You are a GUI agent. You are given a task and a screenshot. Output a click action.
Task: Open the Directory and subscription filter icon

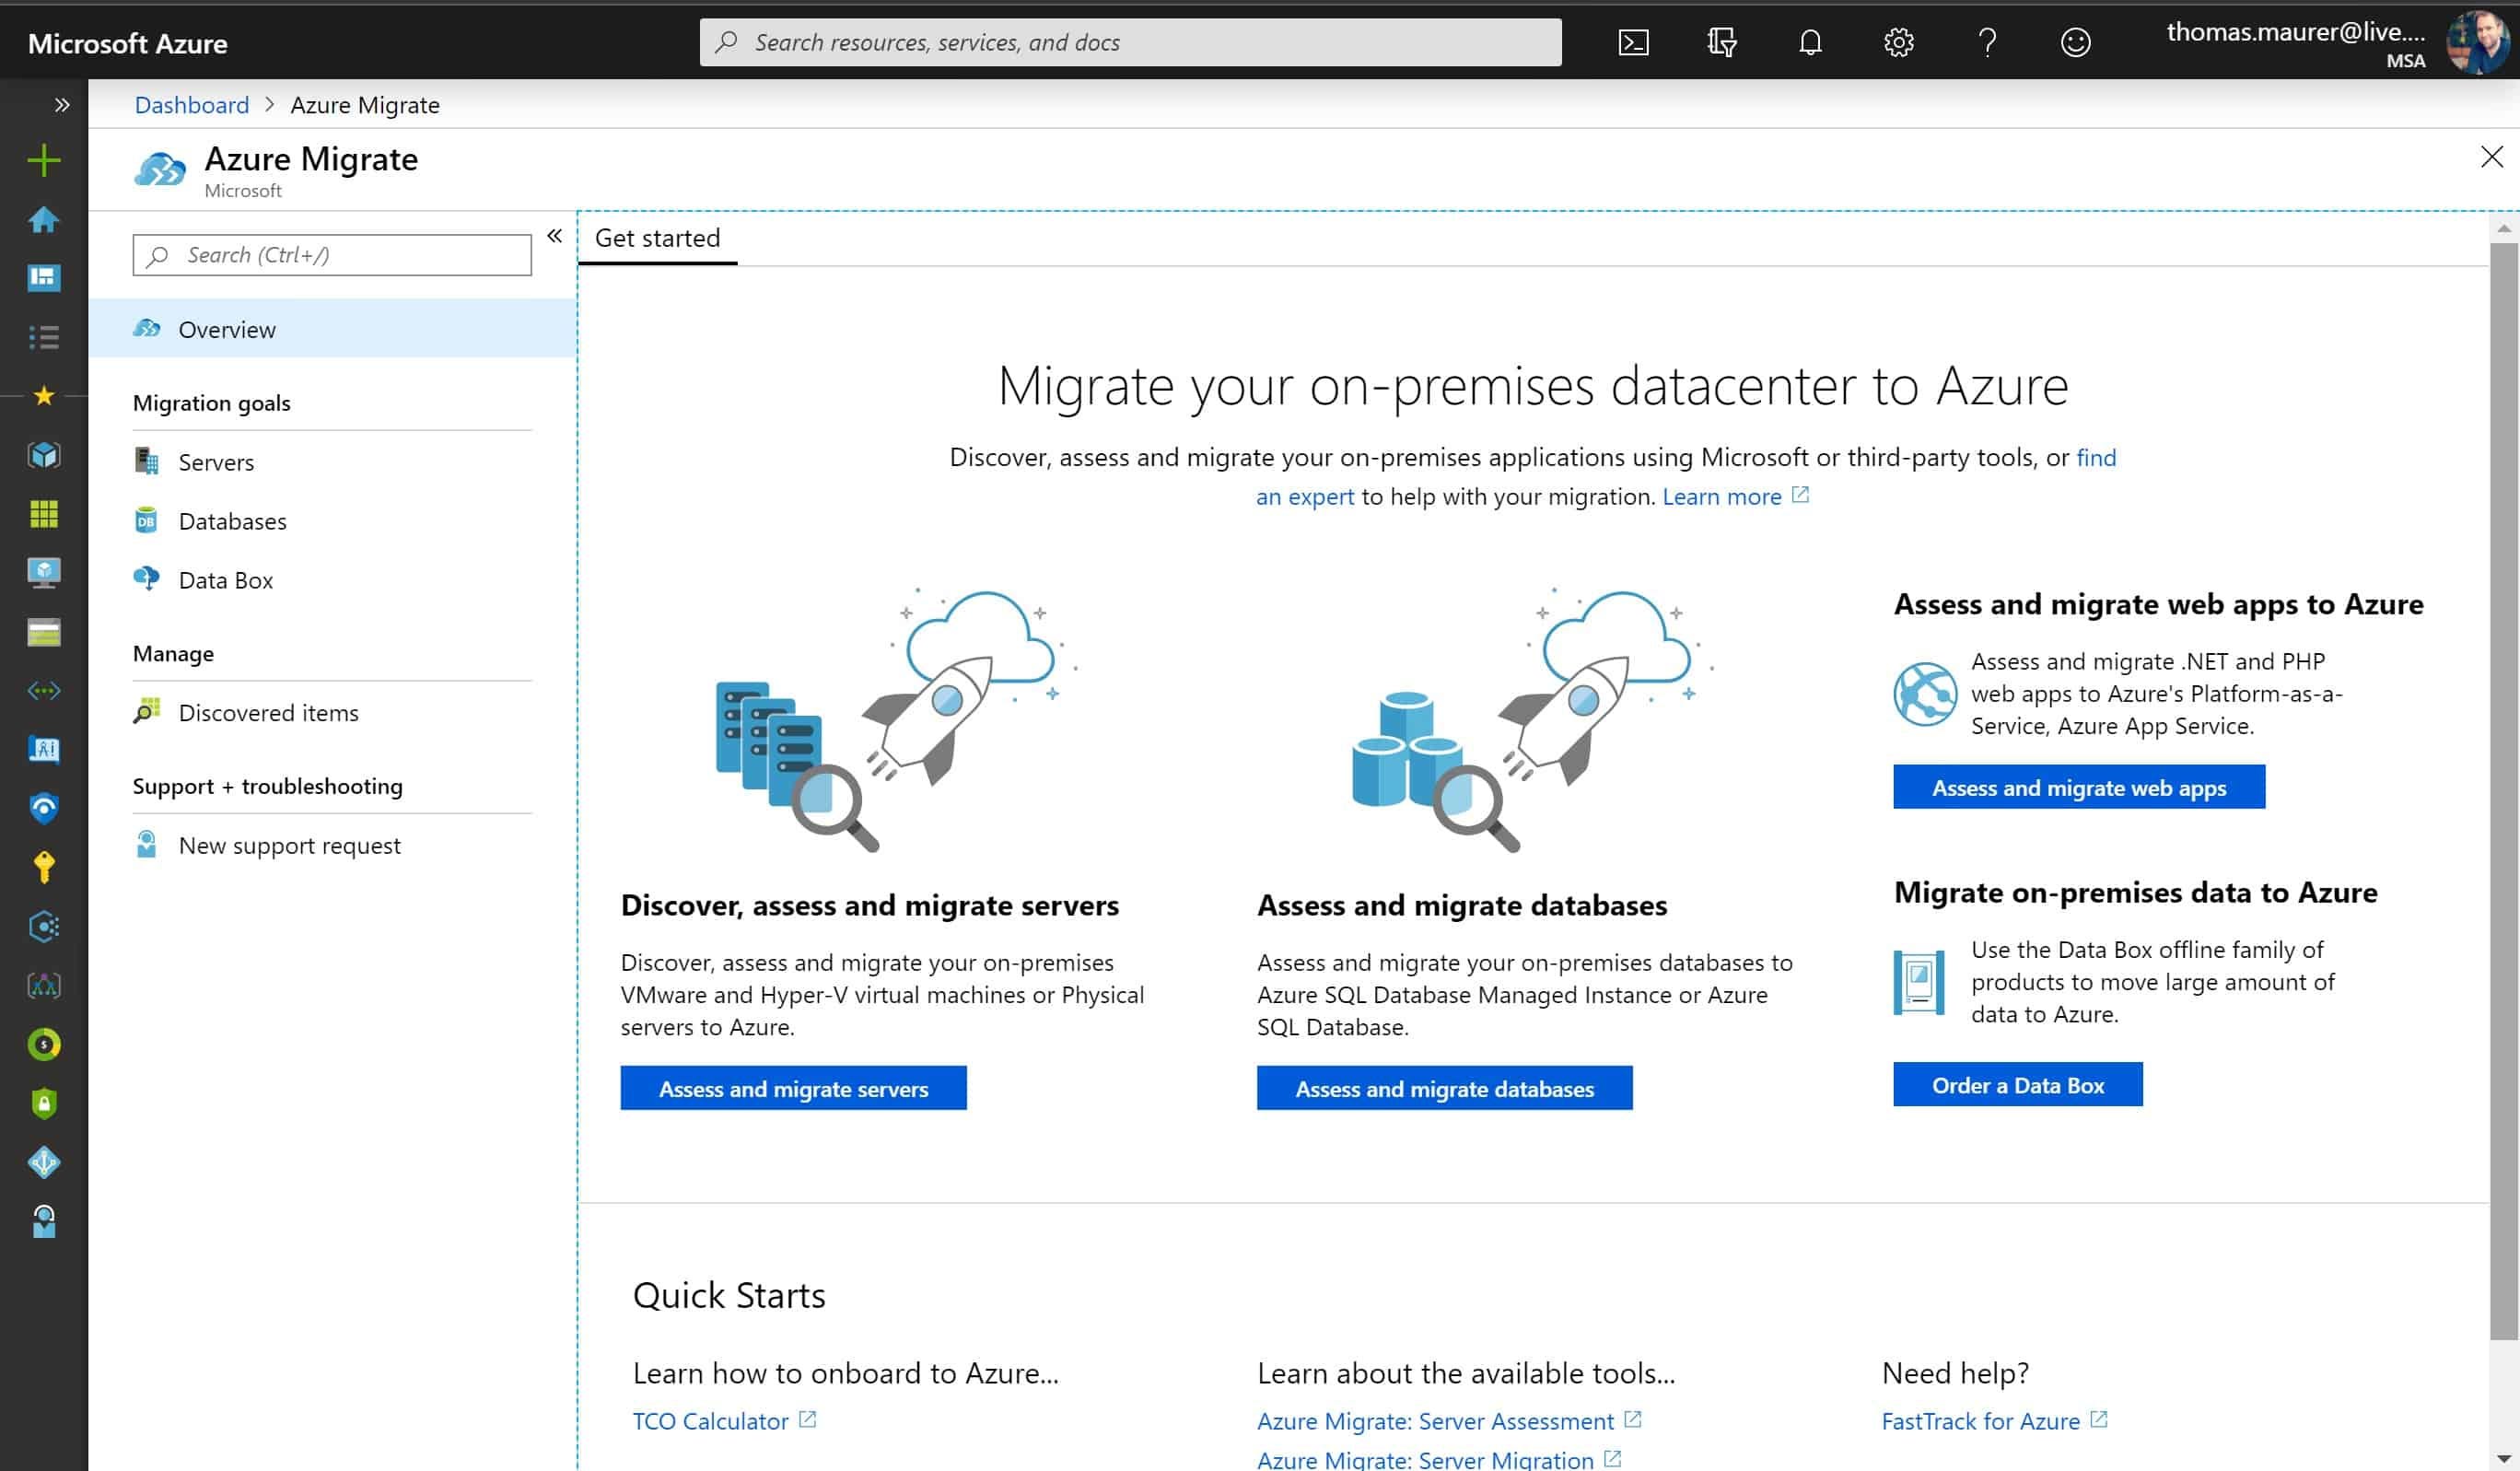(1722, 42)
